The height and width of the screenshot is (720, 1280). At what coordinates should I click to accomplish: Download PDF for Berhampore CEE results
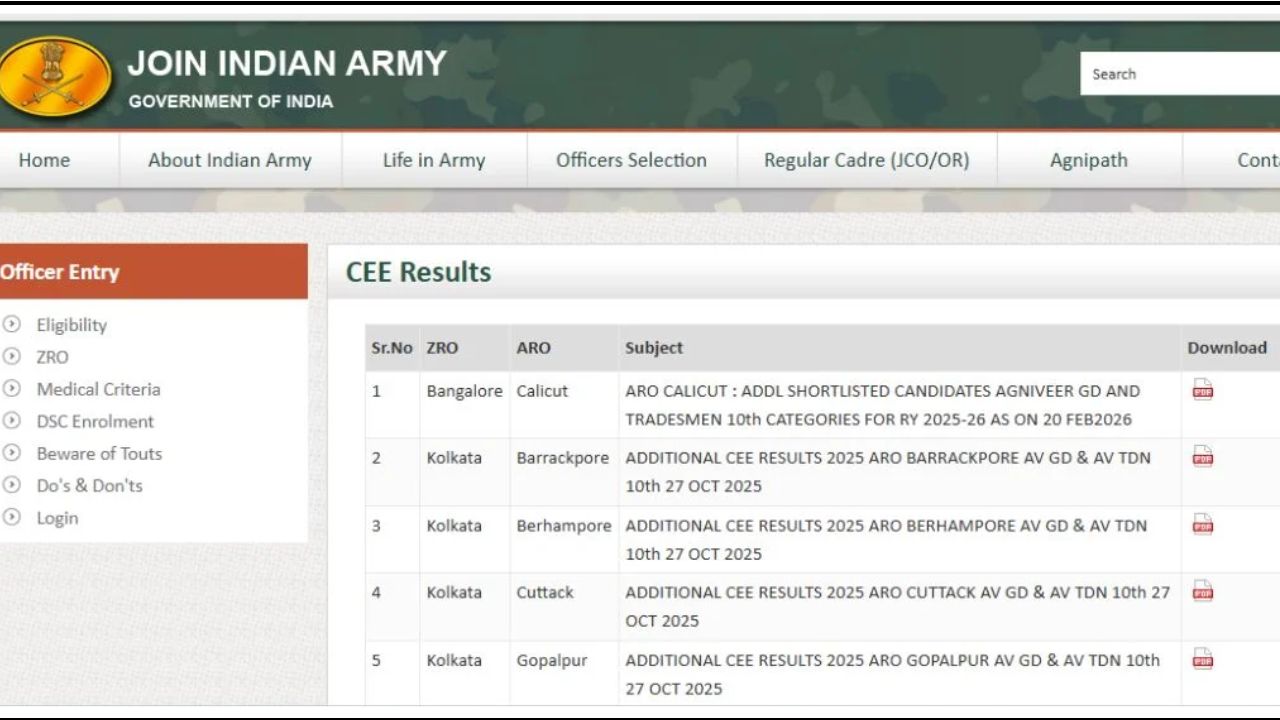[1202, 525]
